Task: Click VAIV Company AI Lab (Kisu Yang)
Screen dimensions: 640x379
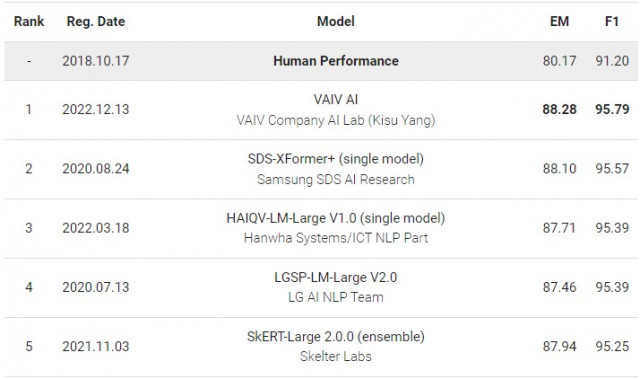Action: pos(336,120)
